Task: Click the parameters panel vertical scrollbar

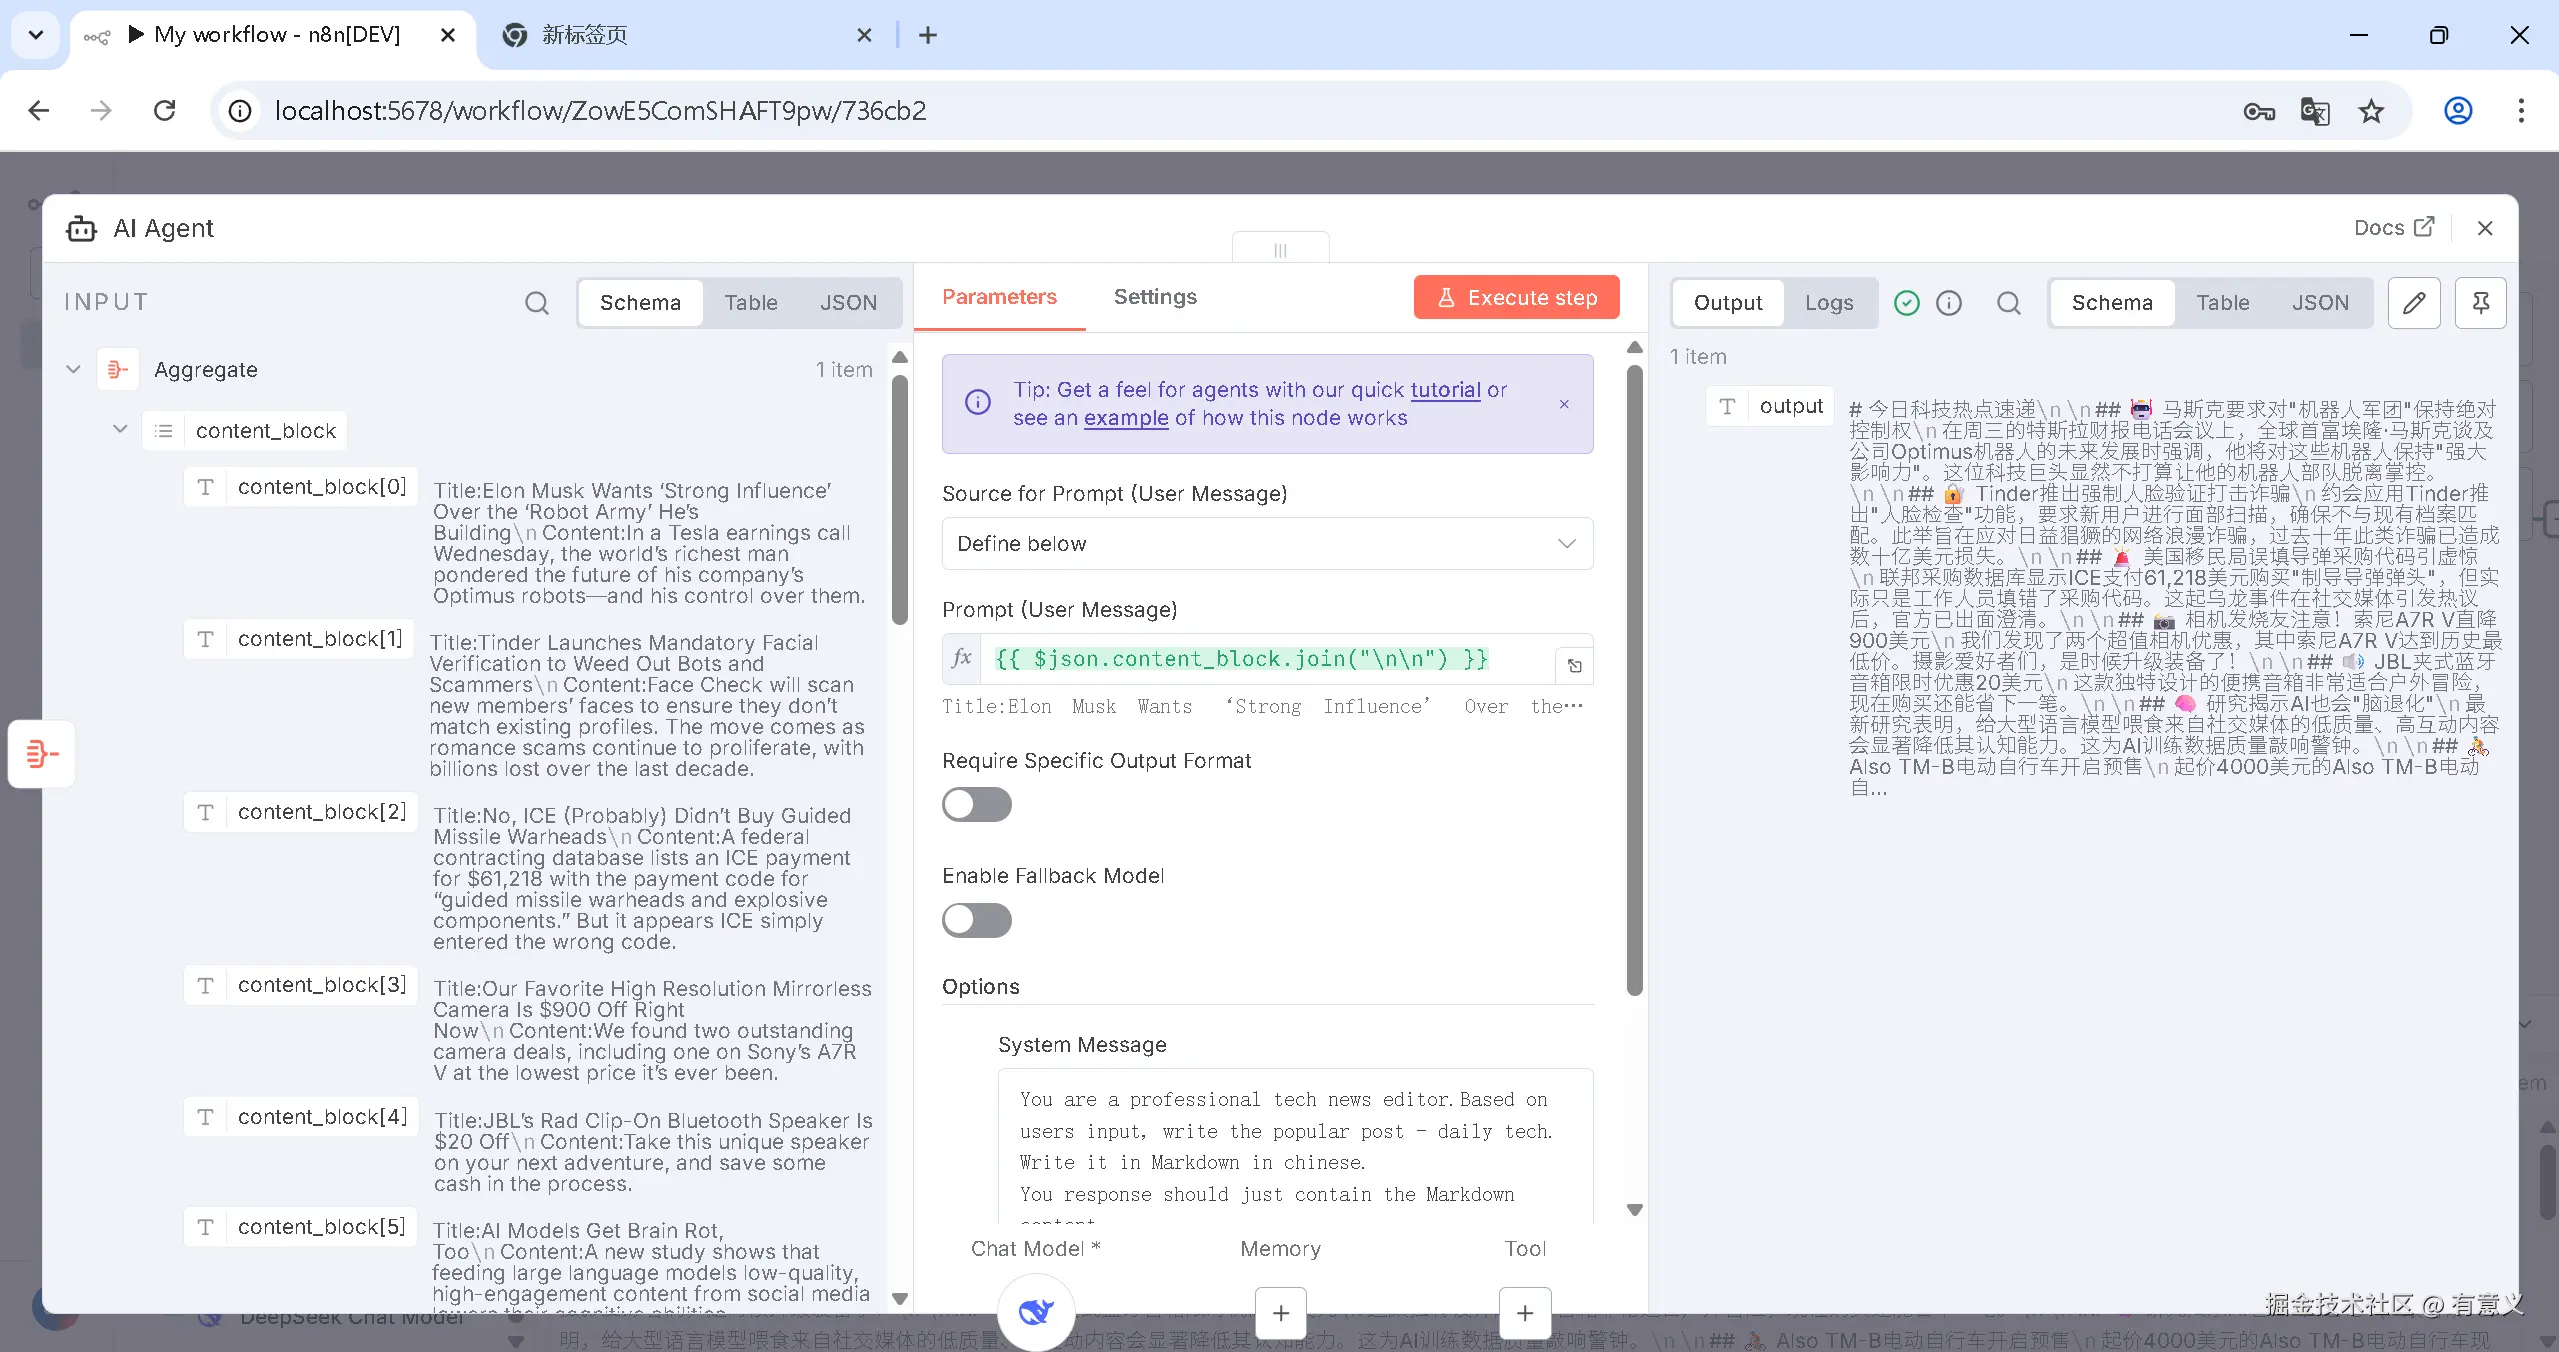Action: click(x=1634, y=680)
